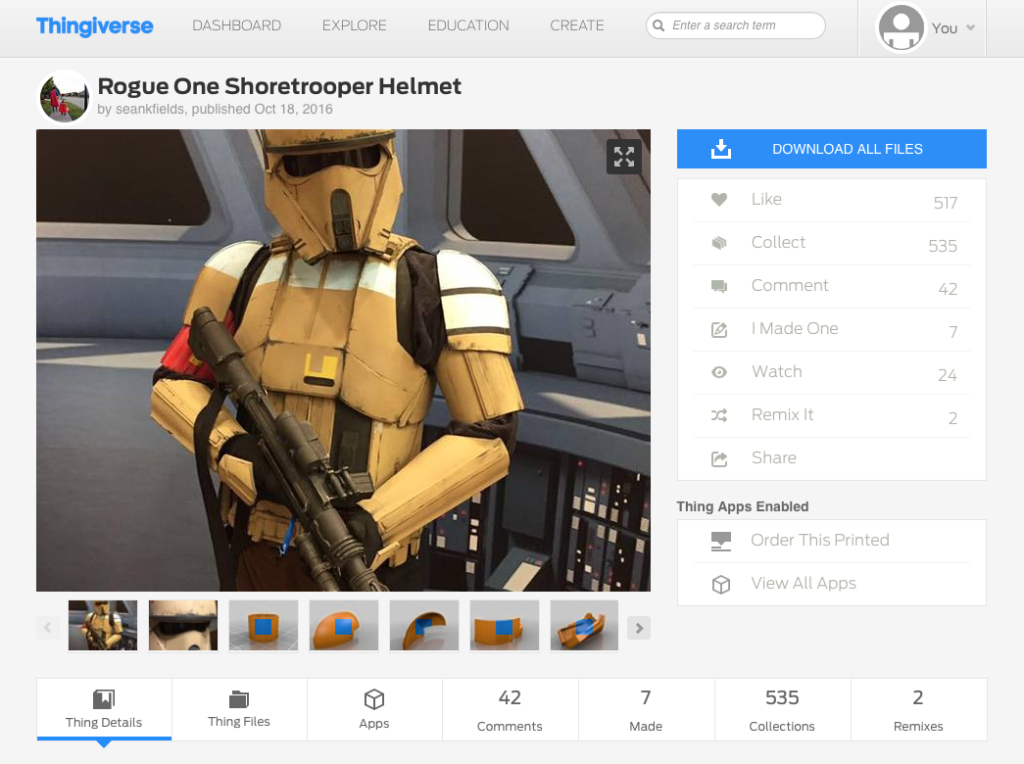Open the 2 Remixes tab
1024x764 pixels.
[918, 709]
